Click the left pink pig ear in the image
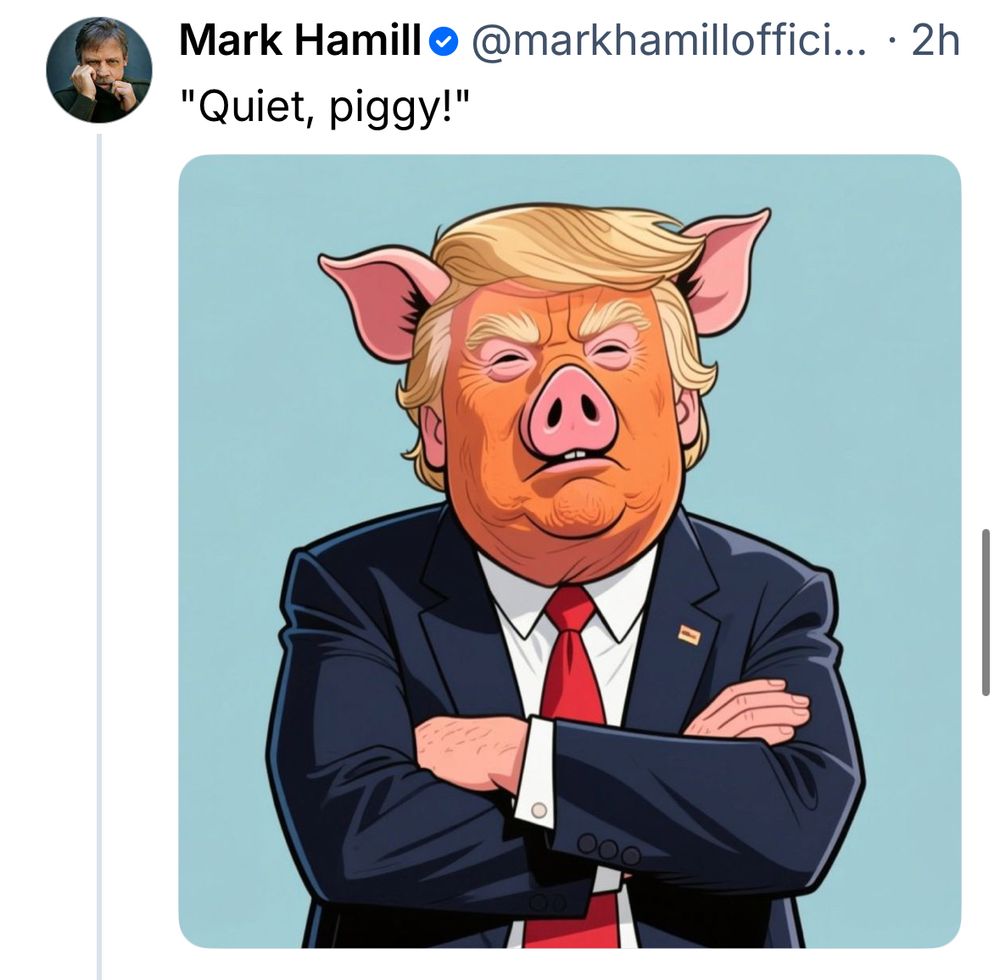 378,297
